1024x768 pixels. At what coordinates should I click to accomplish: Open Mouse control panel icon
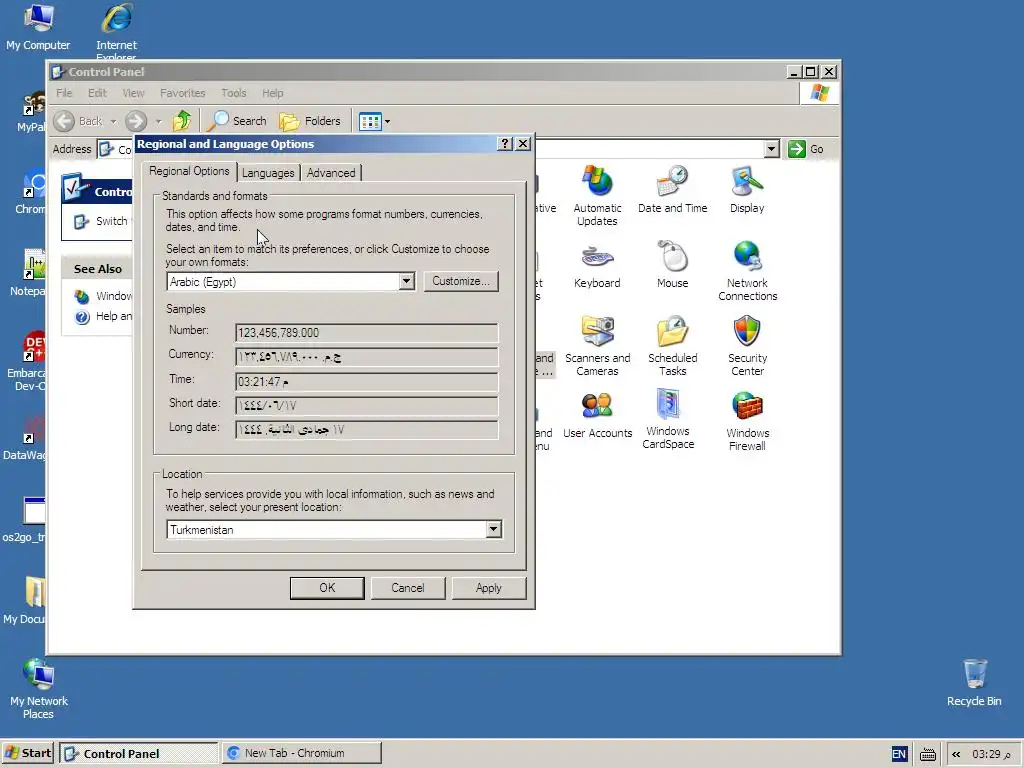click(672, 265)
